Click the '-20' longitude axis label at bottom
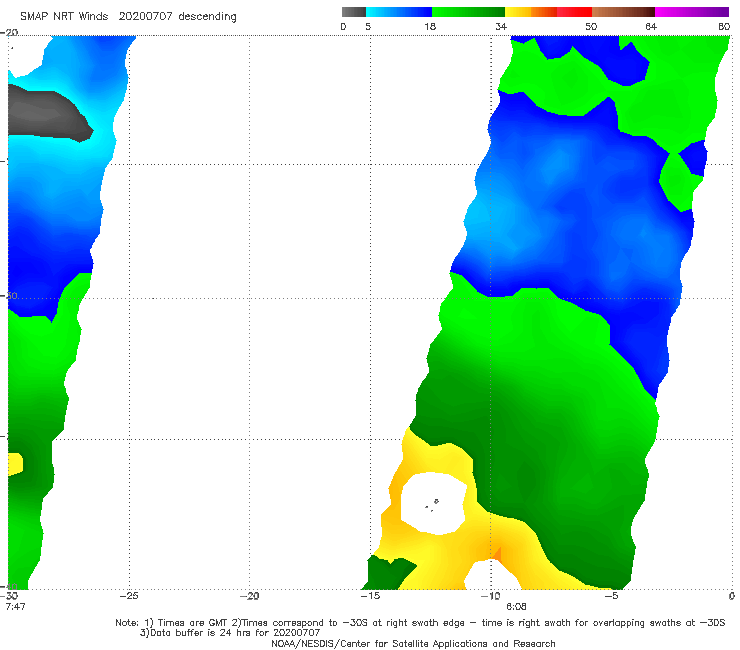Image resolution: width=740 pixels, height=650 pixels. pos(249,596)
